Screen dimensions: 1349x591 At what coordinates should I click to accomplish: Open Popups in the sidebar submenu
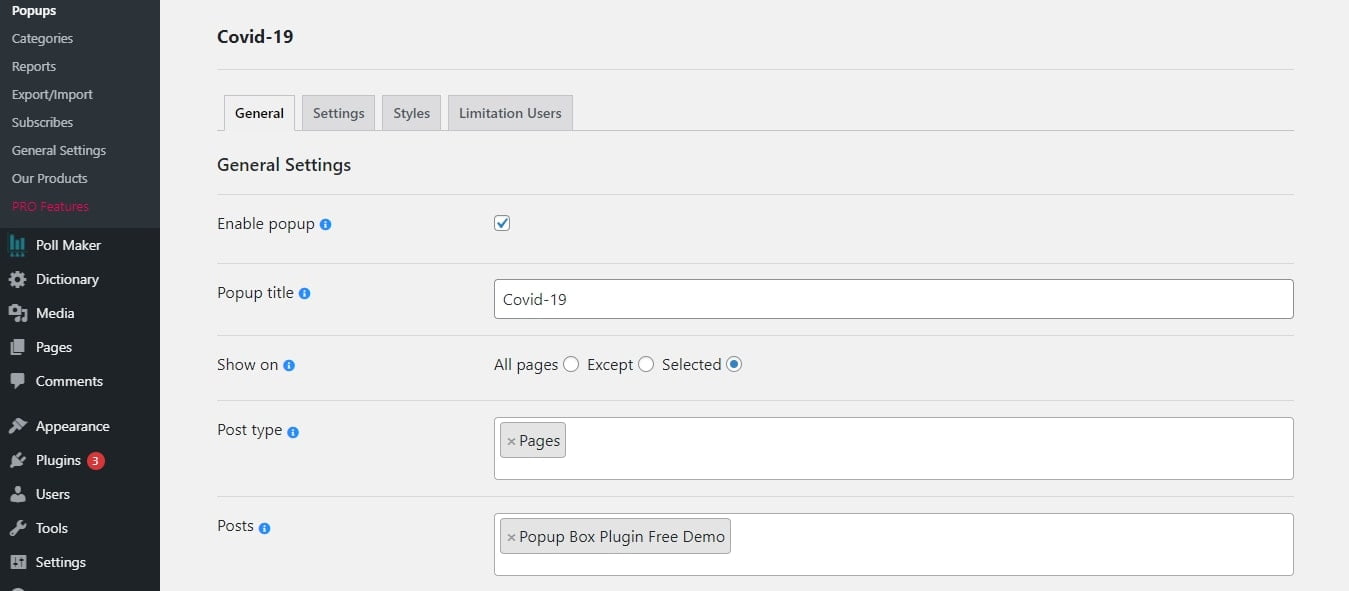[34, 10]
